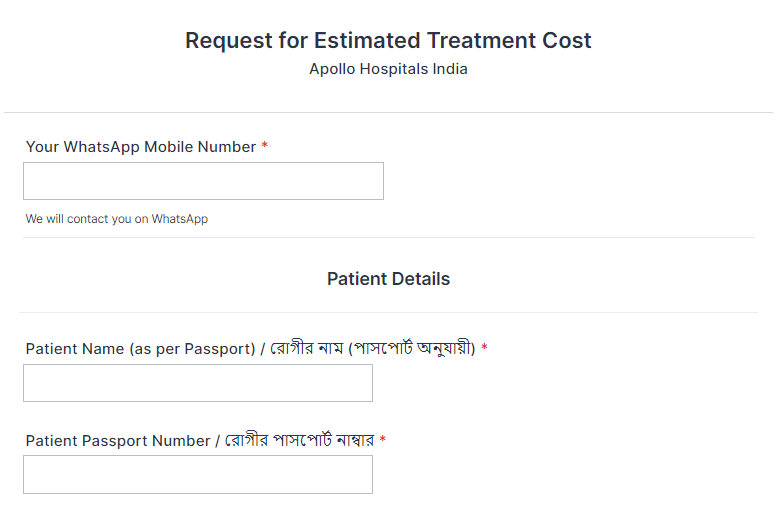Click the divider line below Apollo Hospitals India
The image size is (778, 508).
coord(388,112)
